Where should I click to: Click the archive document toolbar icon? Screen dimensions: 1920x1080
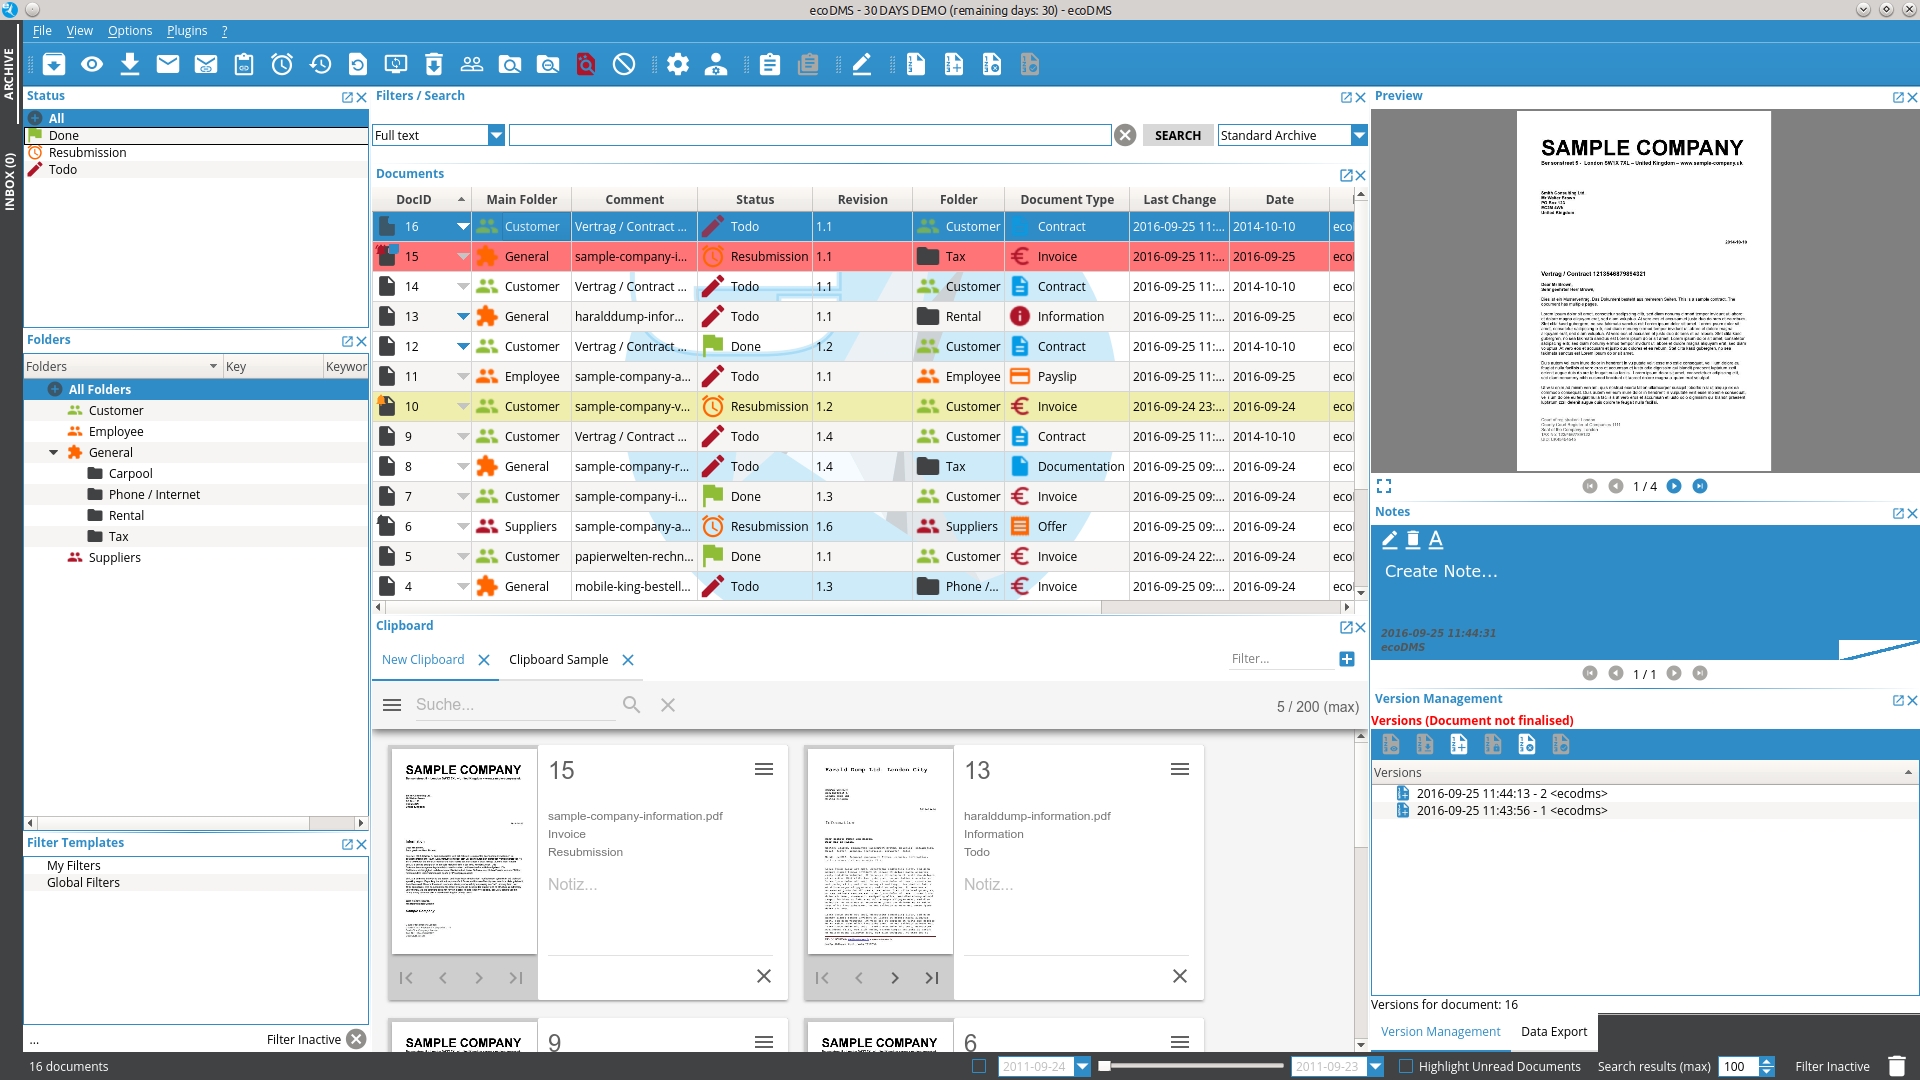(54, 65)
